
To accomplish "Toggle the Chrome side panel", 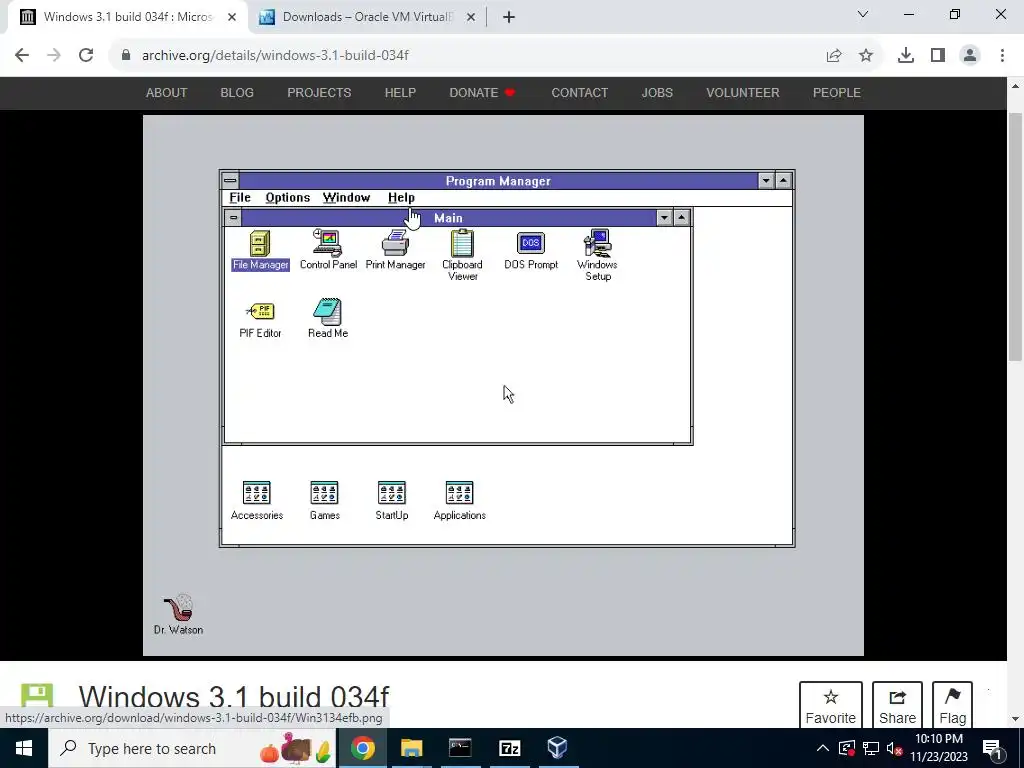I will pos(938,56).
